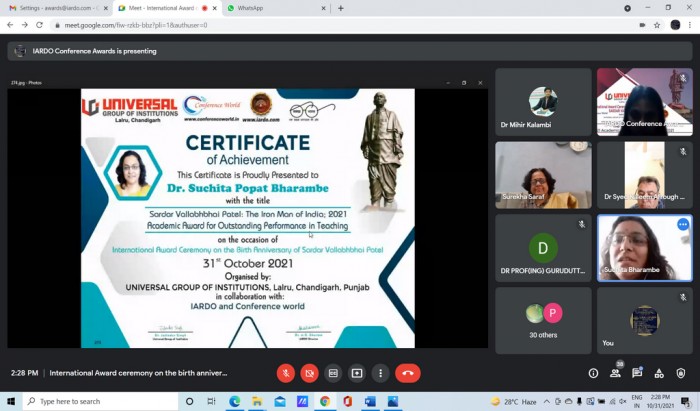Open options on Suchita Bharambe tile
The height and width of the screenshot is (411, 700).
pos(683,224)
